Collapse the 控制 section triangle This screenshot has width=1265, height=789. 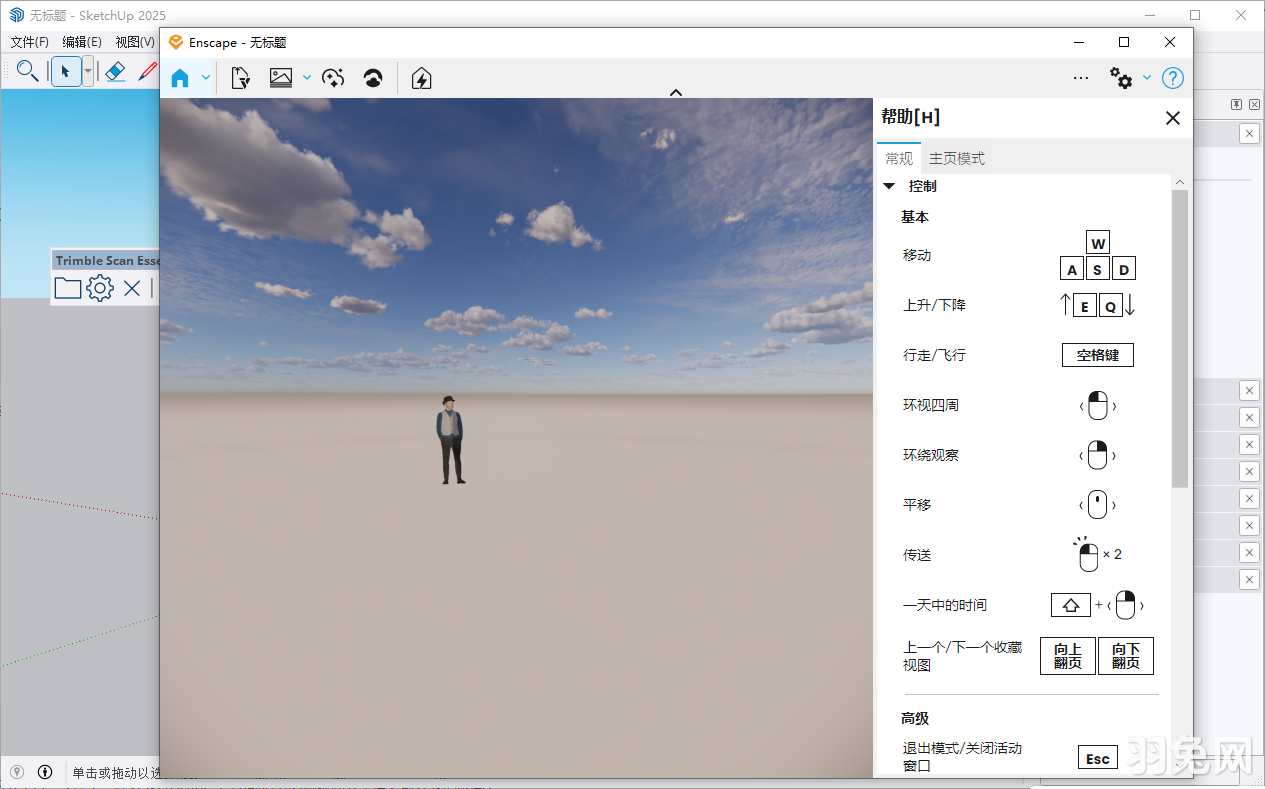point(889,186)
